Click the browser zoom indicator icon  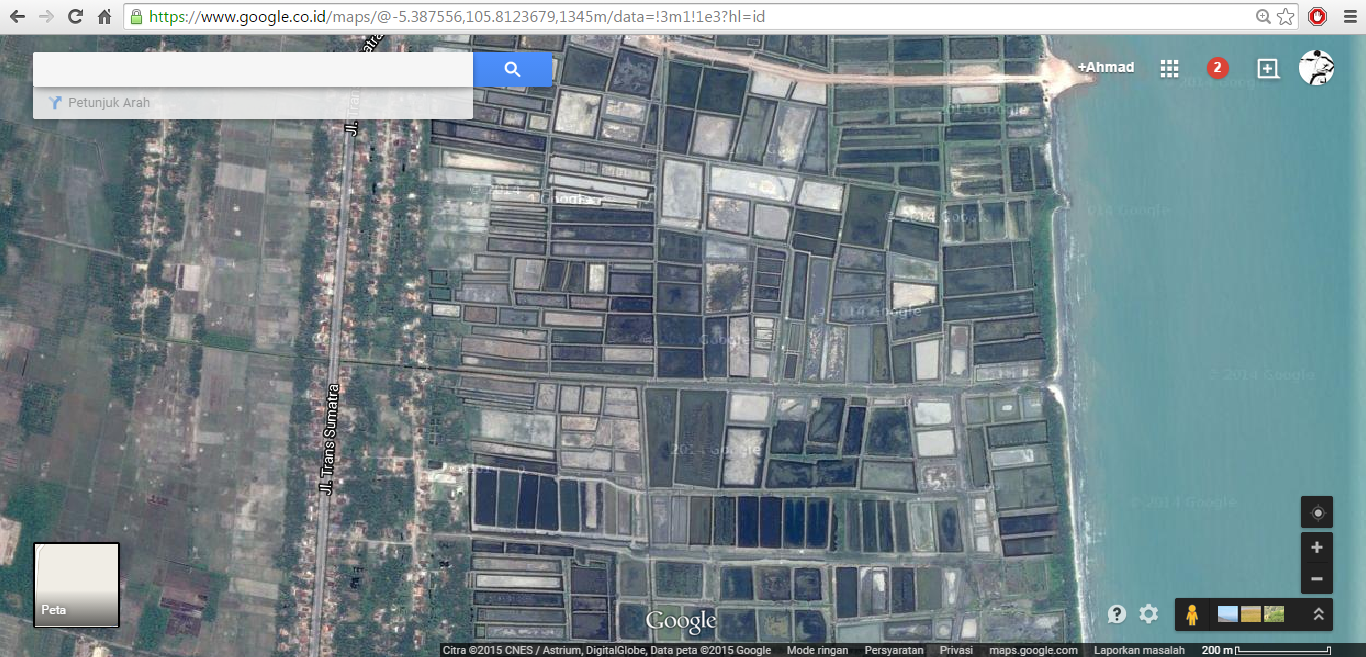[1263, 17]
